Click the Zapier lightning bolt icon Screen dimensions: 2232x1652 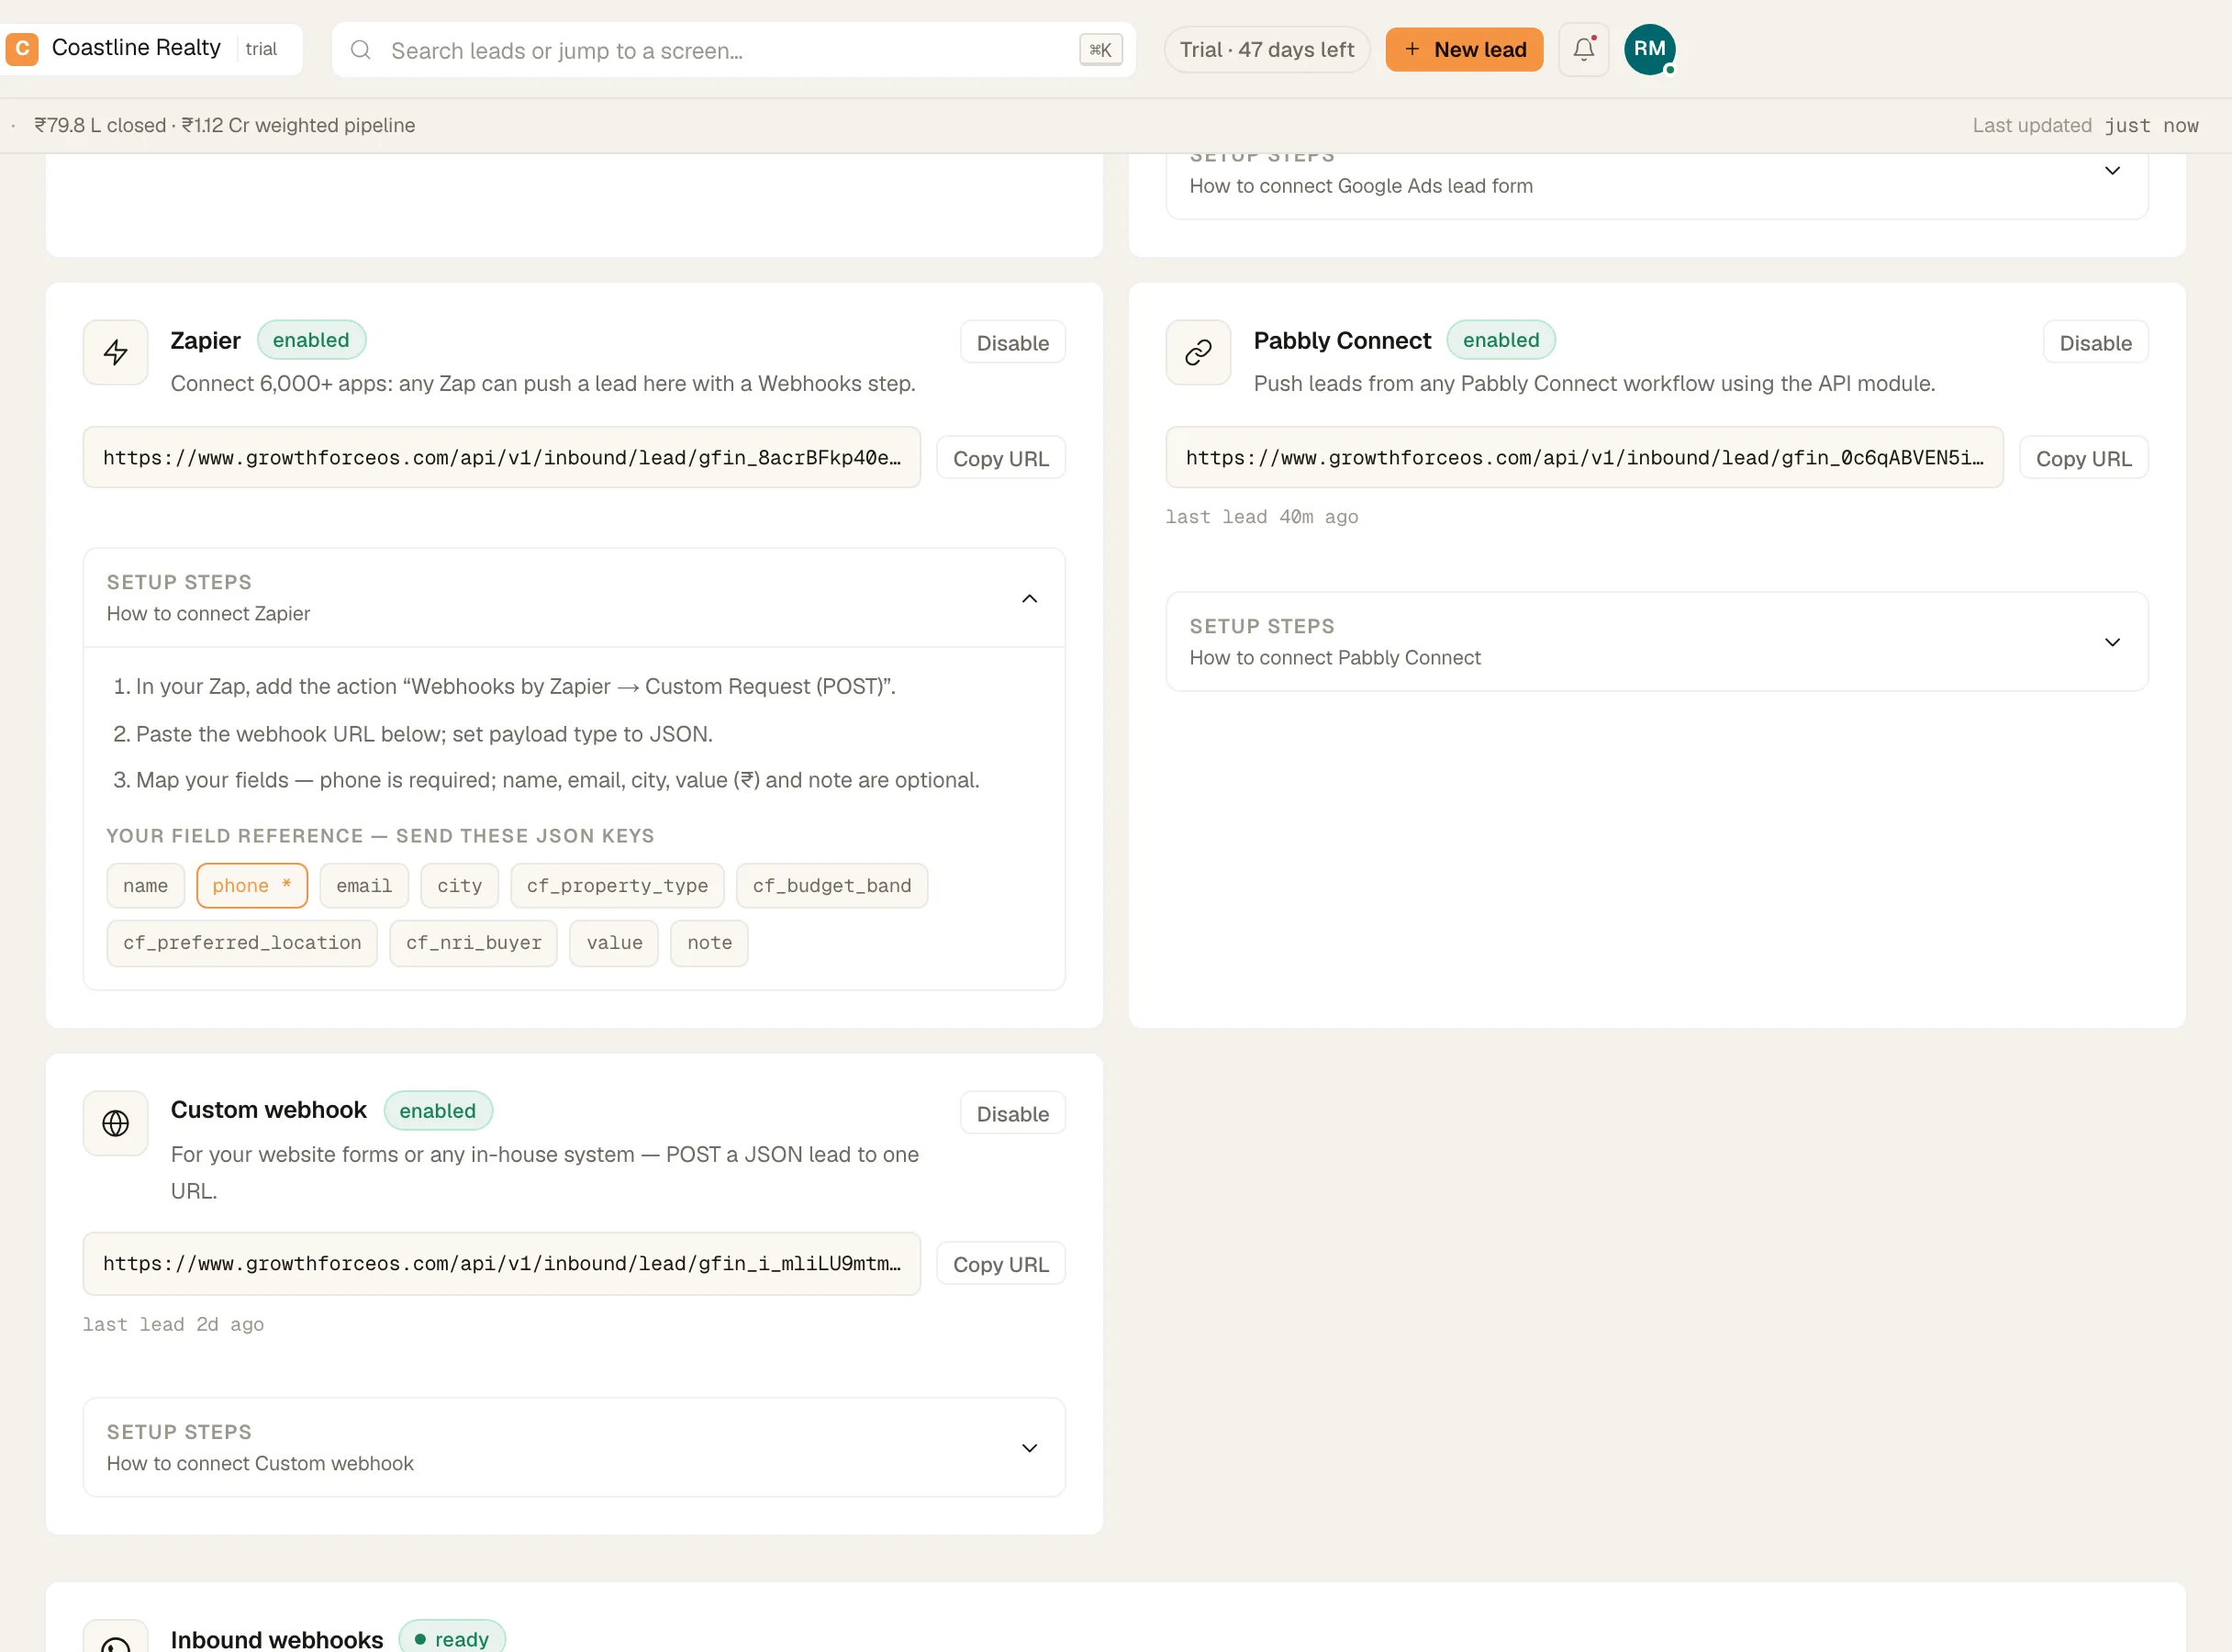(115, 352)
